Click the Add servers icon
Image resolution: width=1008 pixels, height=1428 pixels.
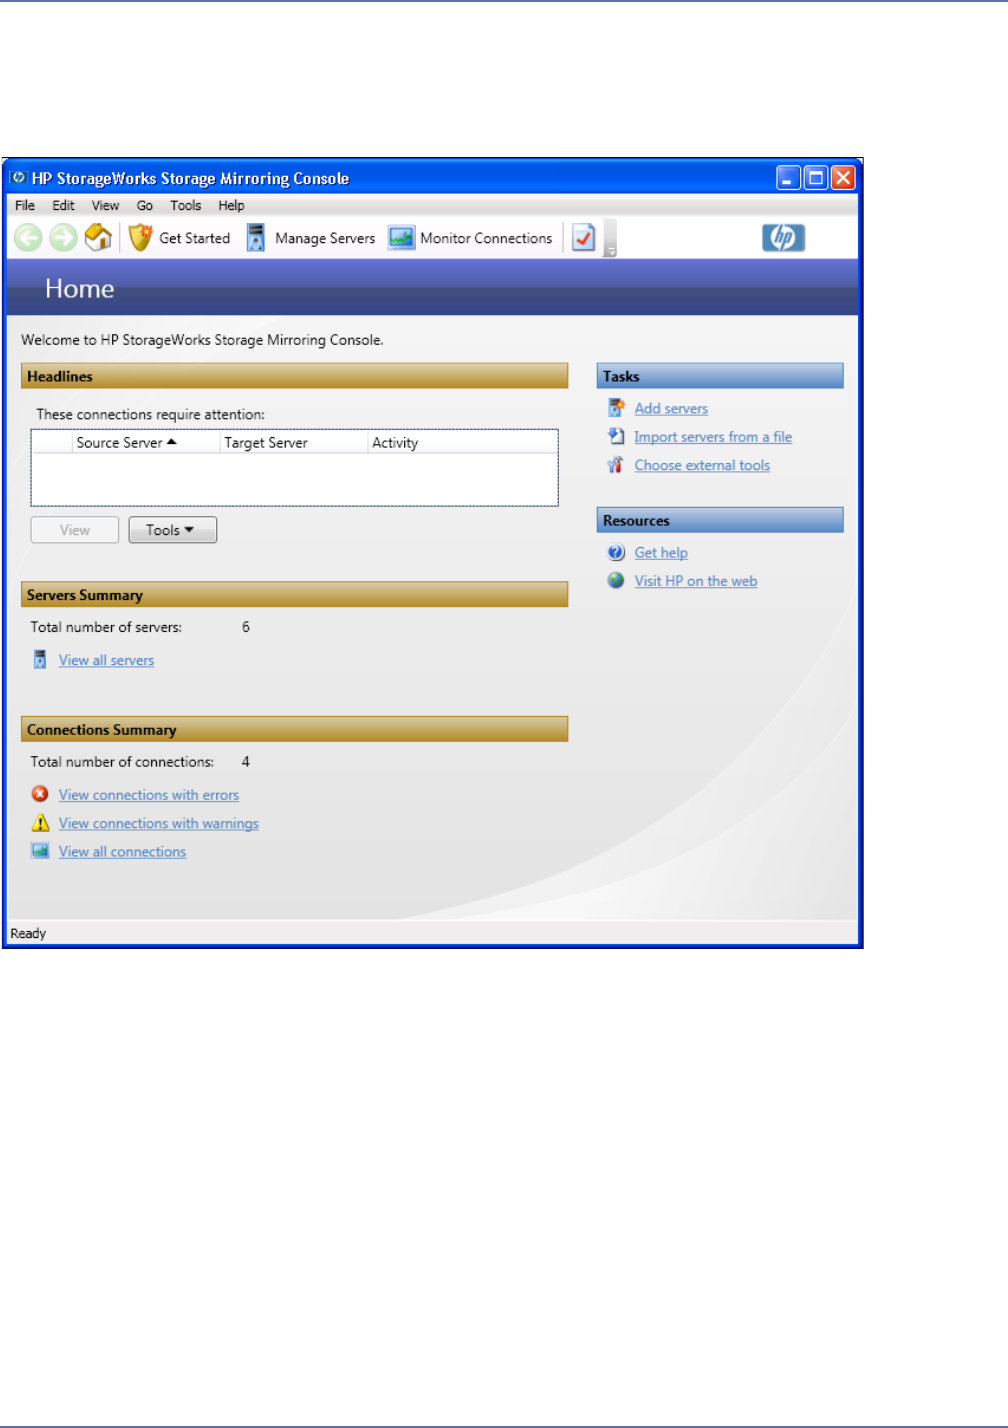616,408
